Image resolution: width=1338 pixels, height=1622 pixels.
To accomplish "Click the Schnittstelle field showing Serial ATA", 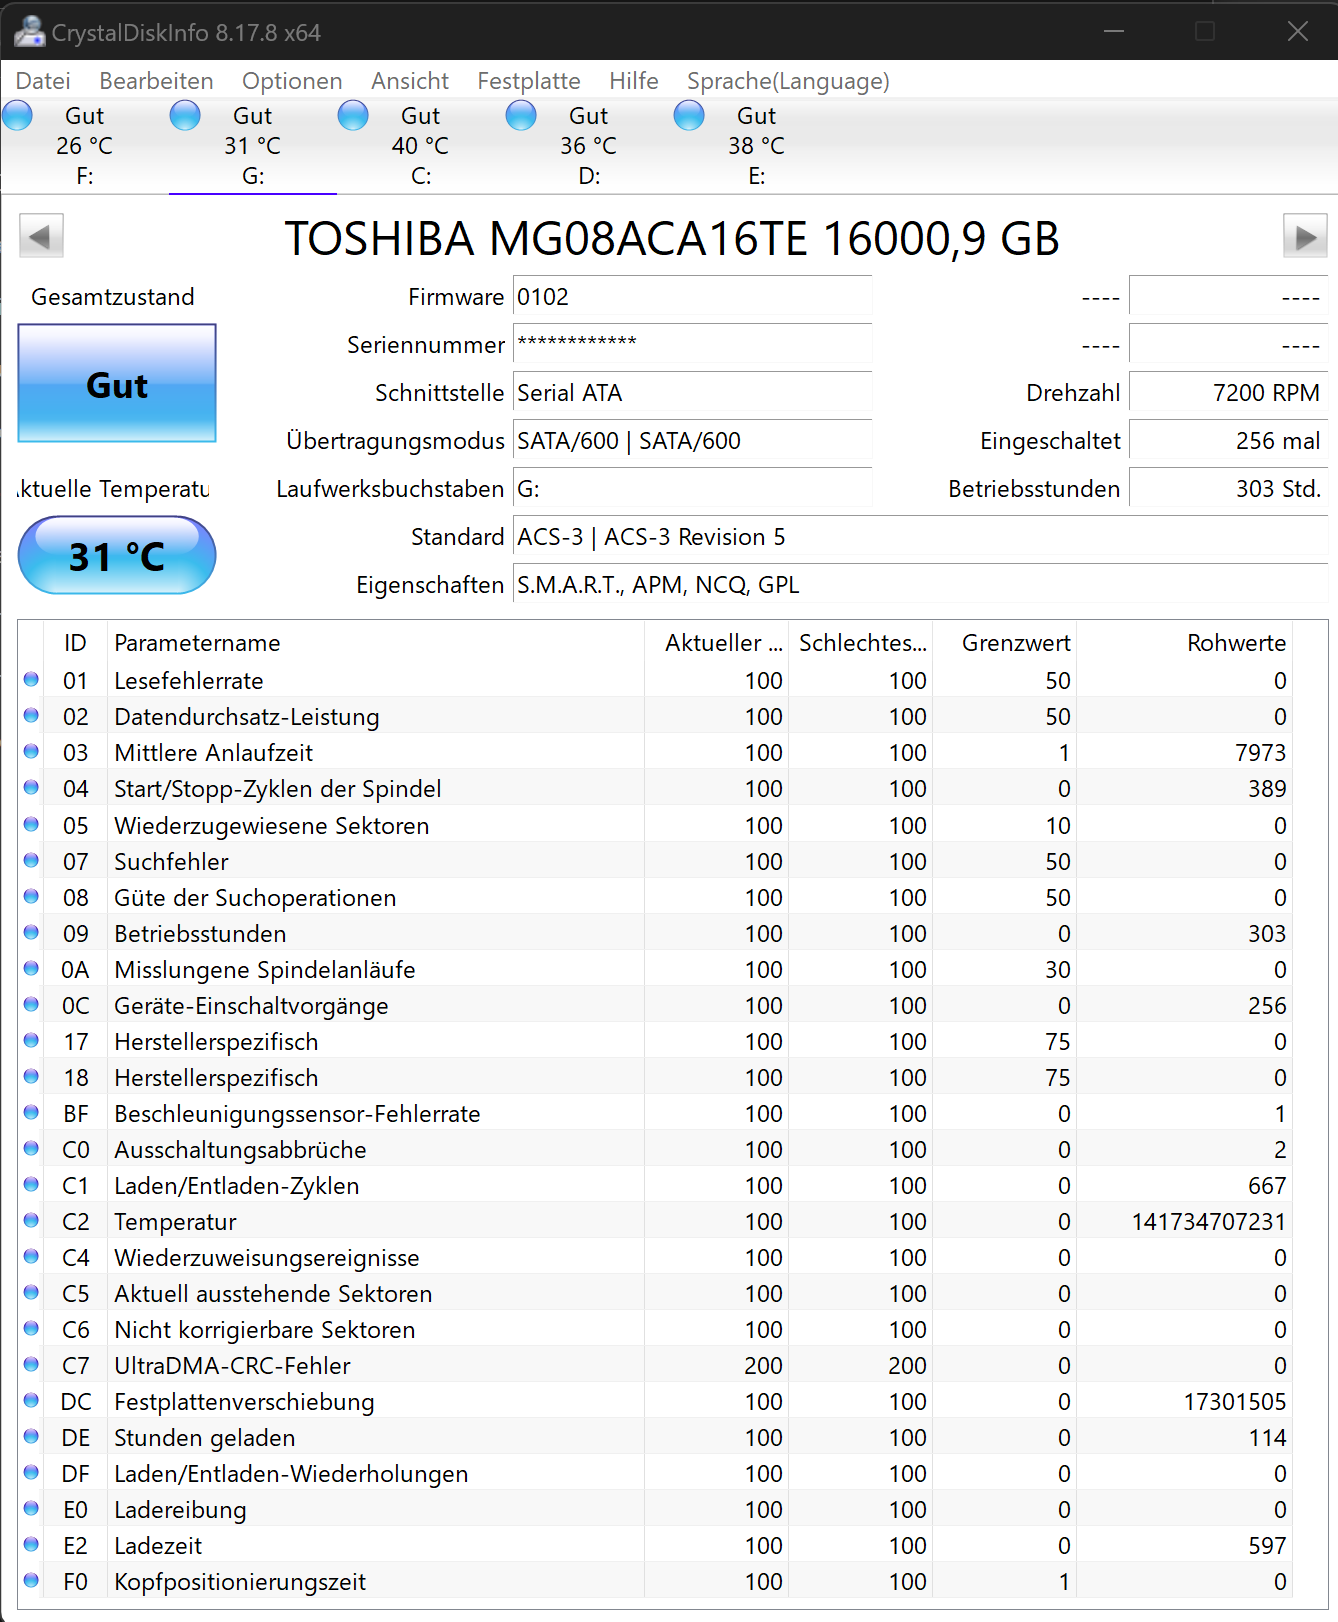I will 692,393.
